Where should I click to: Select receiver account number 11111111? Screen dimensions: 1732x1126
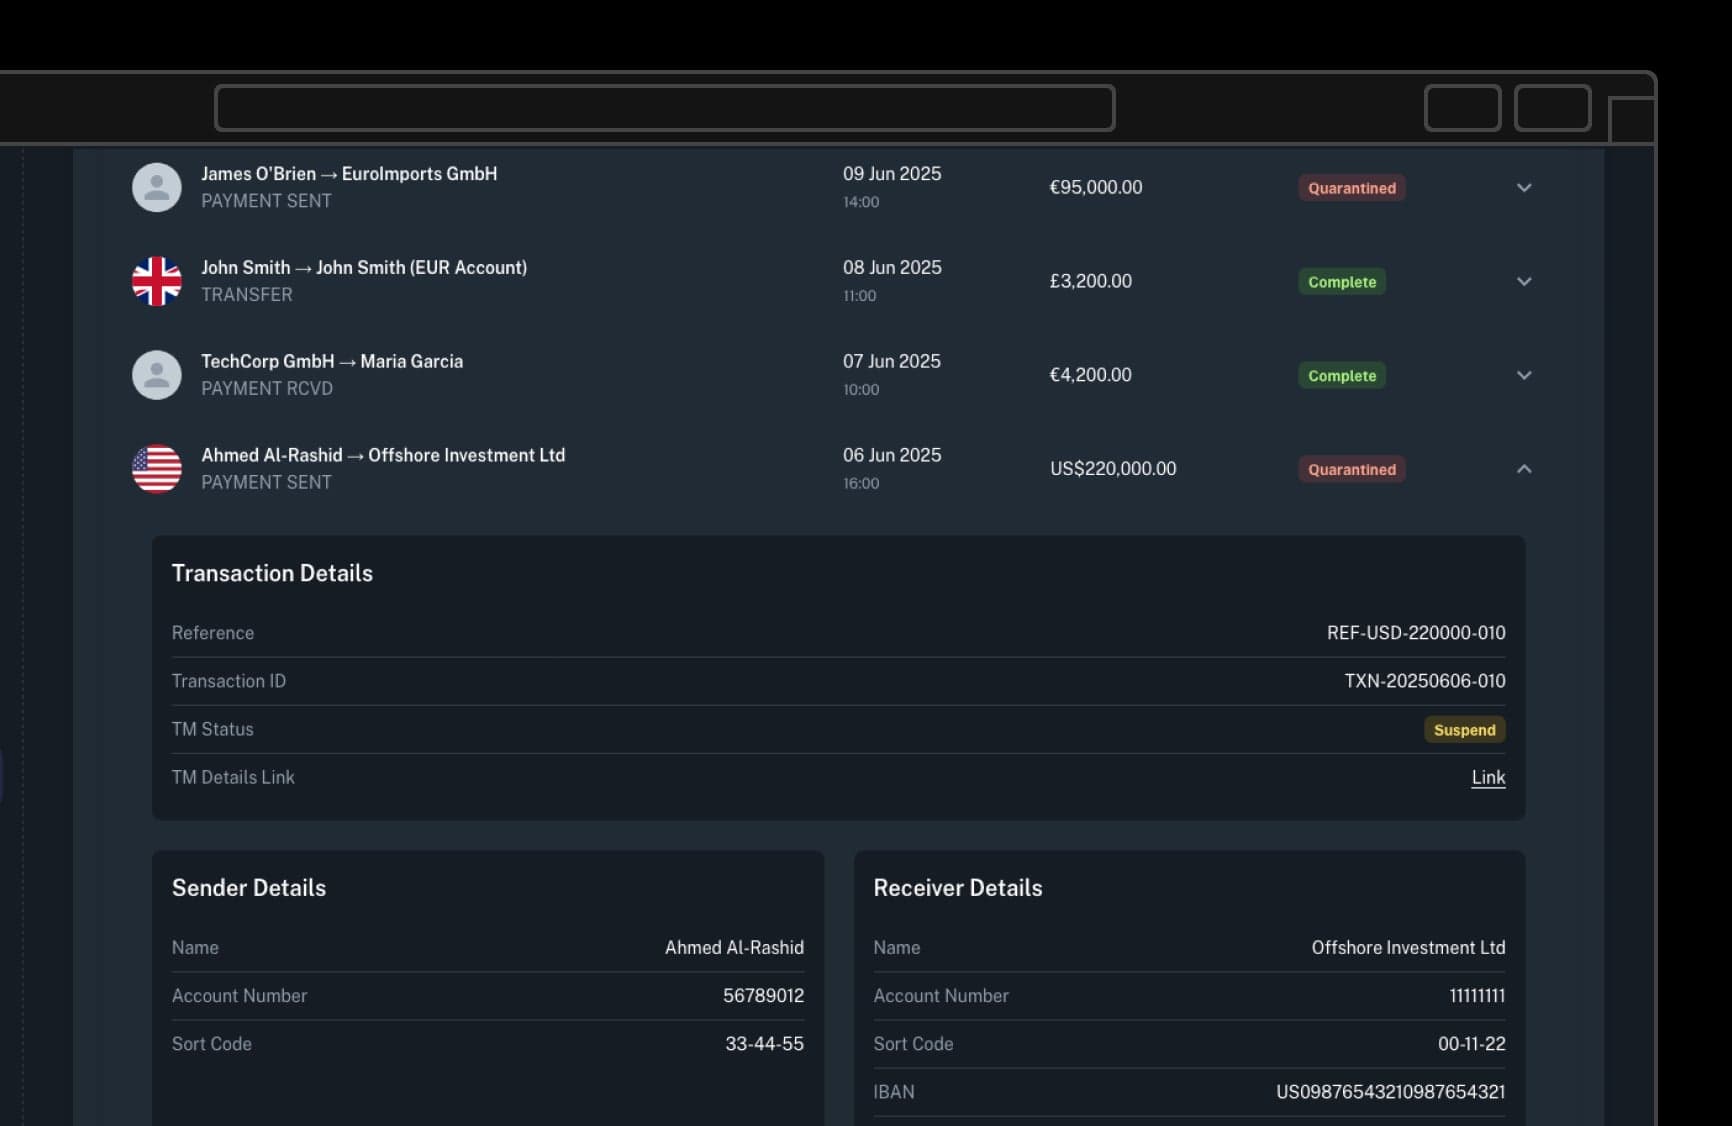click(1477, 996)
